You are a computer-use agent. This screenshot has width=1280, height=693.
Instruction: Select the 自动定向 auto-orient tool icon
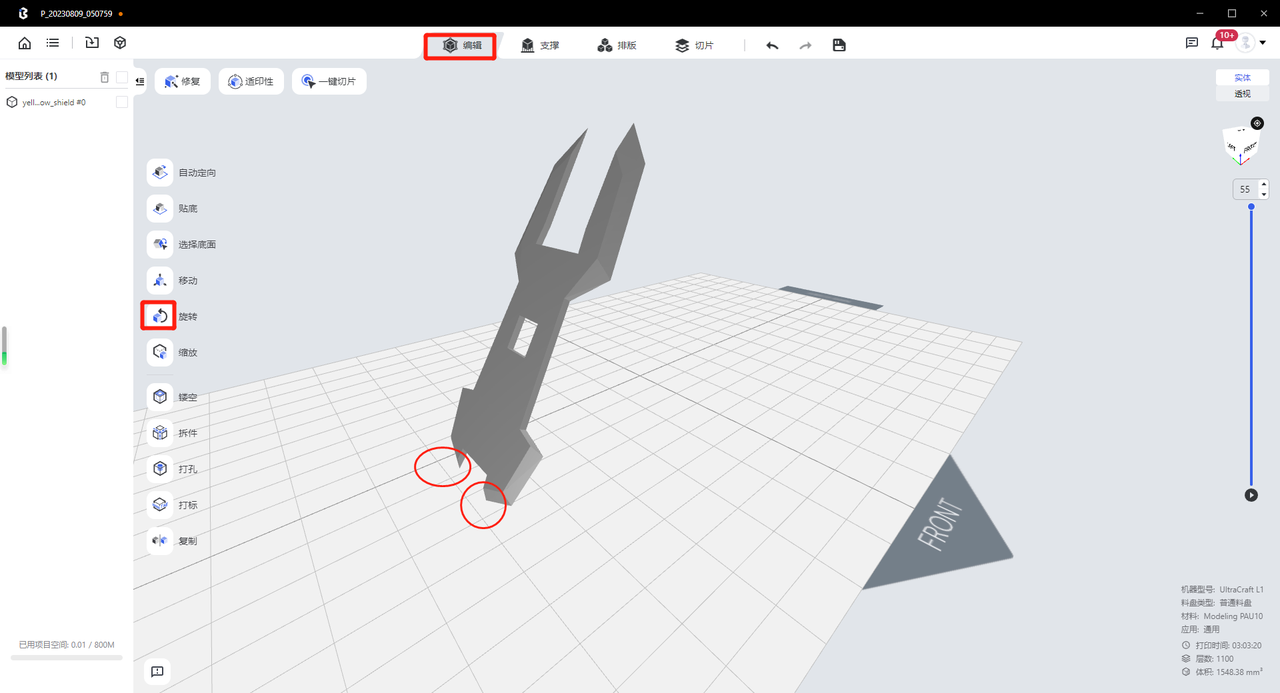tap(160, 173)
